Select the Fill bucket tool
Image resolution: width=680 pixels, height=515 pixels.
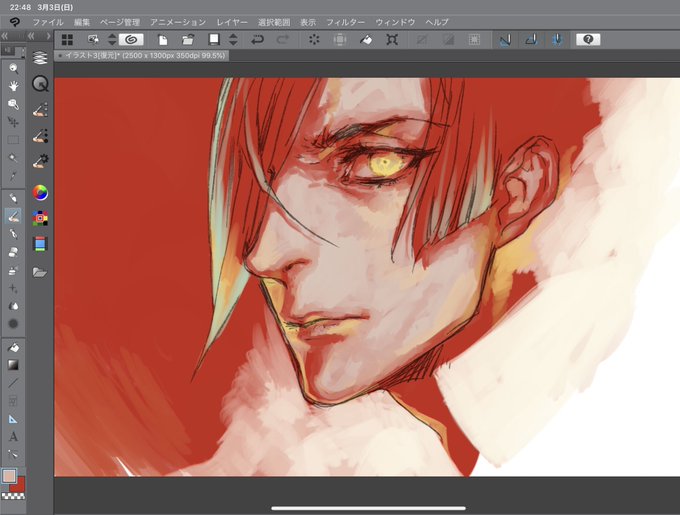point(13,347)
